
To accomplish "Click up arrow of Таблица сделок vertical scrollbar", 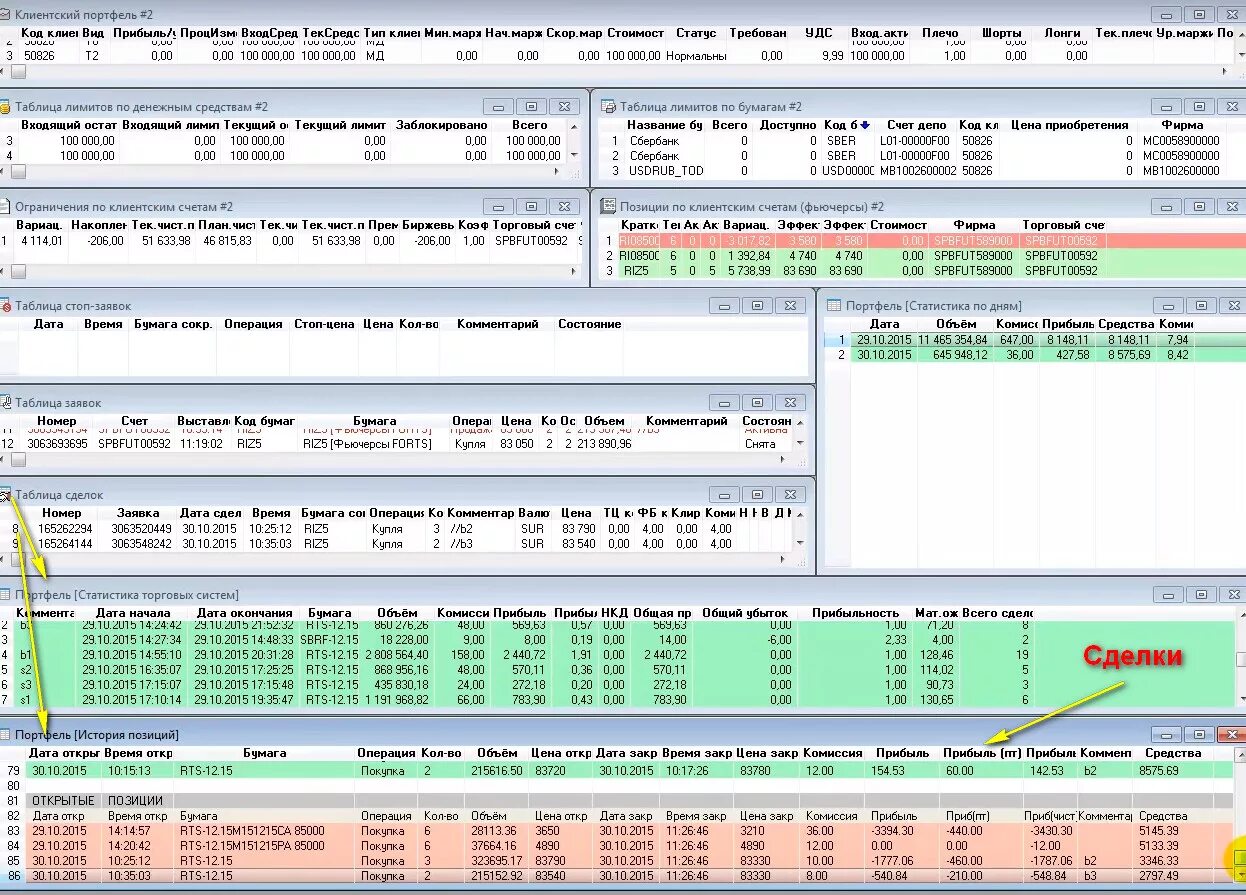I will (x=798, y=513).
